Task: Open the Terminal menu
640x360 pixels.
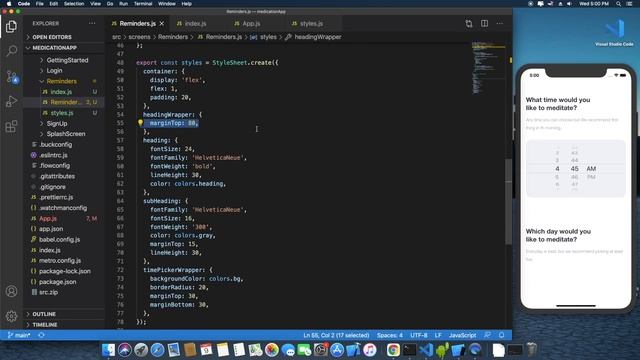Action: tap(143, 4)
